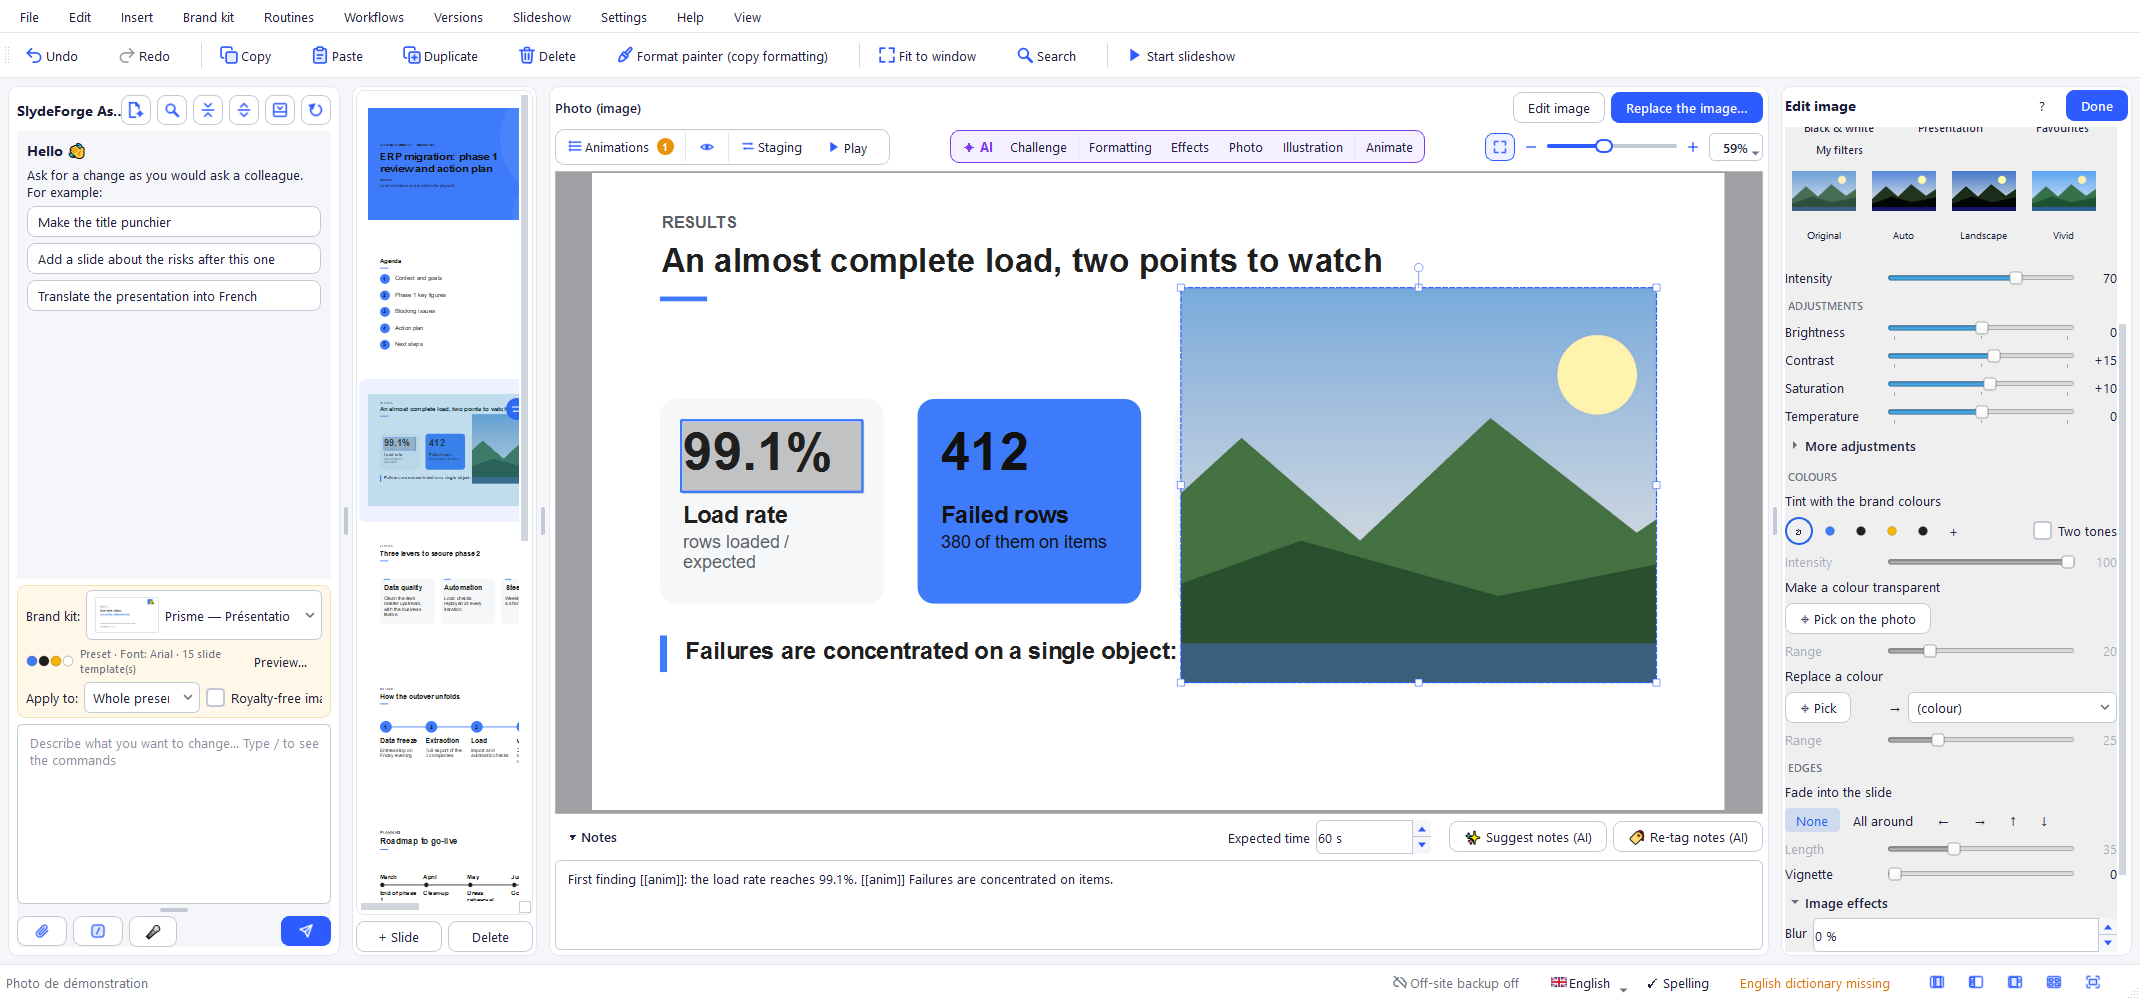Click the Off-site backup off indicator
Screen dimensions: 2140x1000
point(1456,983)
